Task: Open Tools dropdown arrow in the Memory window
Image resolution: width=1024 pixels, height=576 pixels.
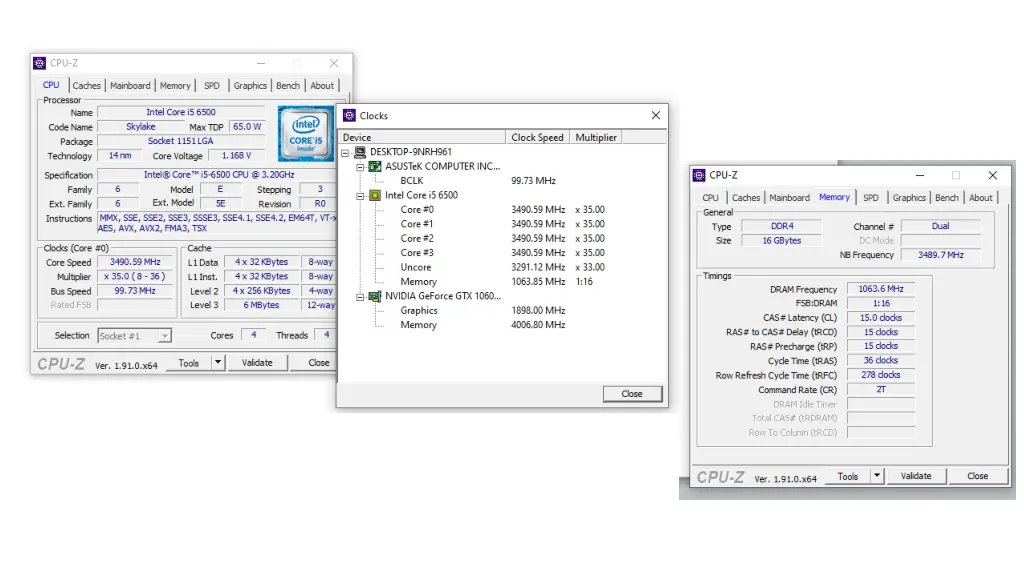Action: tap(877, 476)
